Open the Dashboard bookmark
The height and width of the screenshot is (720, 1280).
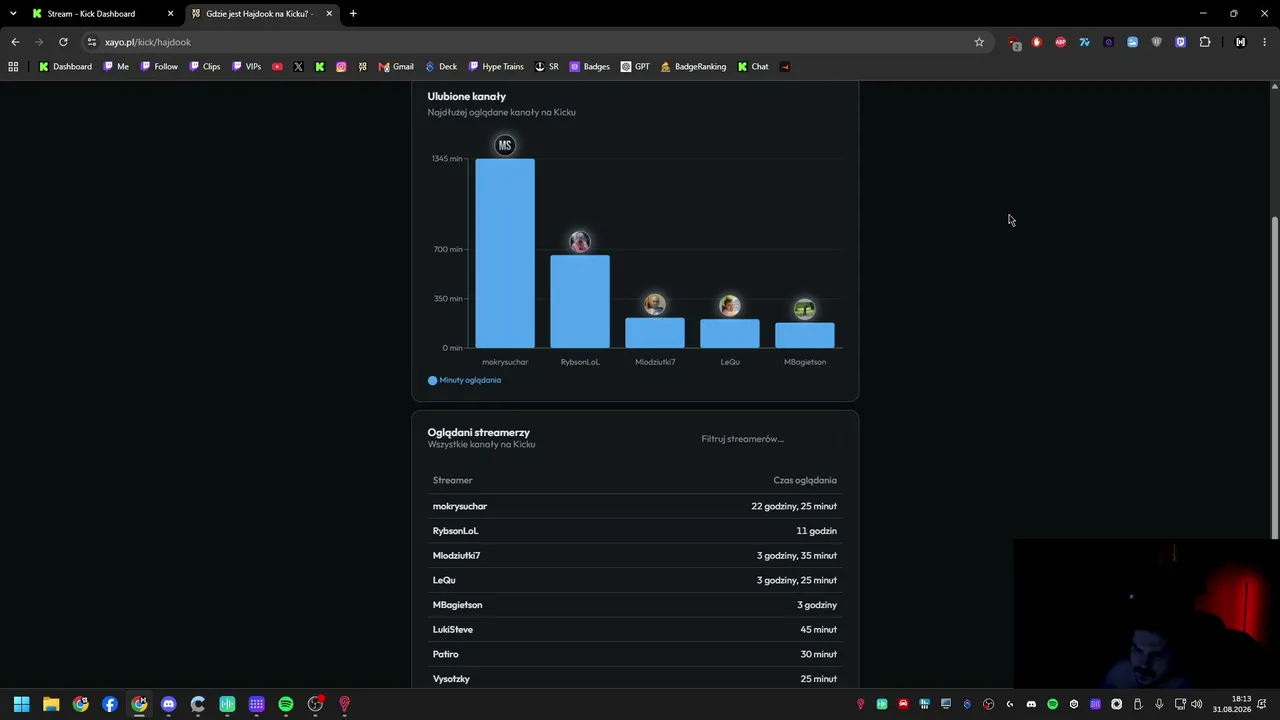[x=65, y=67]
